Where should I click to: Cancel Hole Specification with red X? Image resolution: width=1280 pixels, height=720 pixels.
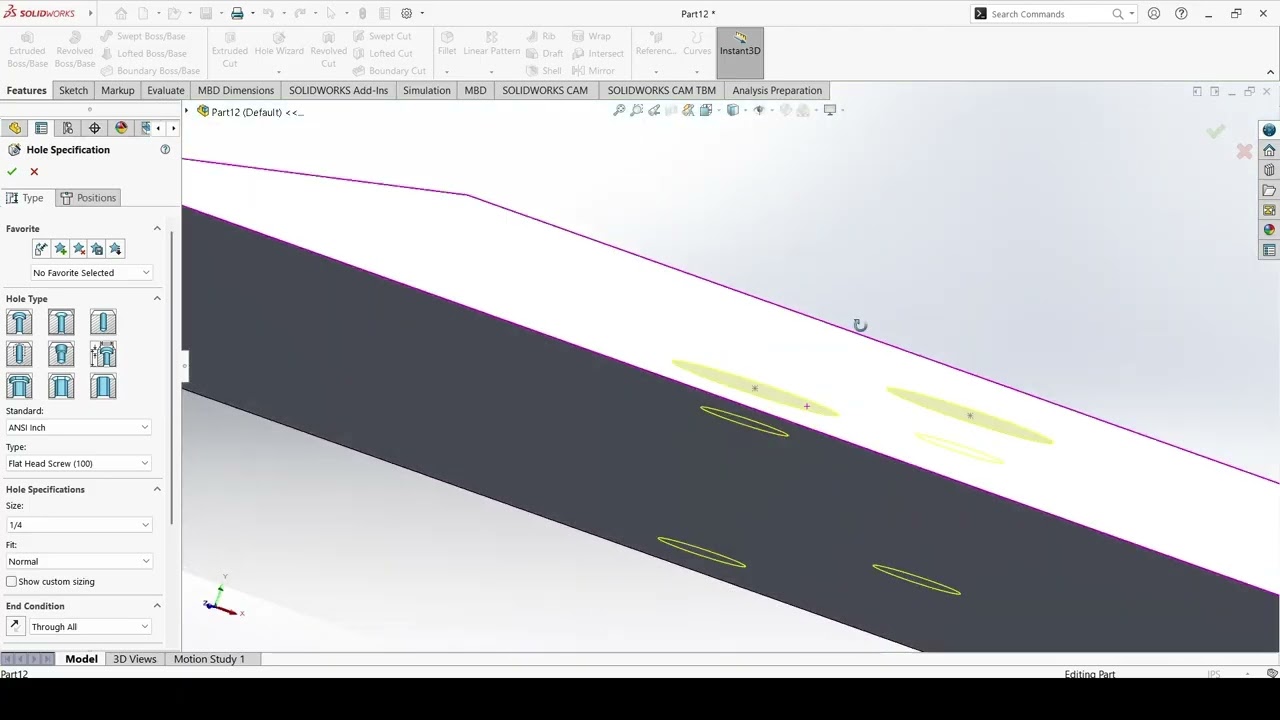(x=34, y=172)
